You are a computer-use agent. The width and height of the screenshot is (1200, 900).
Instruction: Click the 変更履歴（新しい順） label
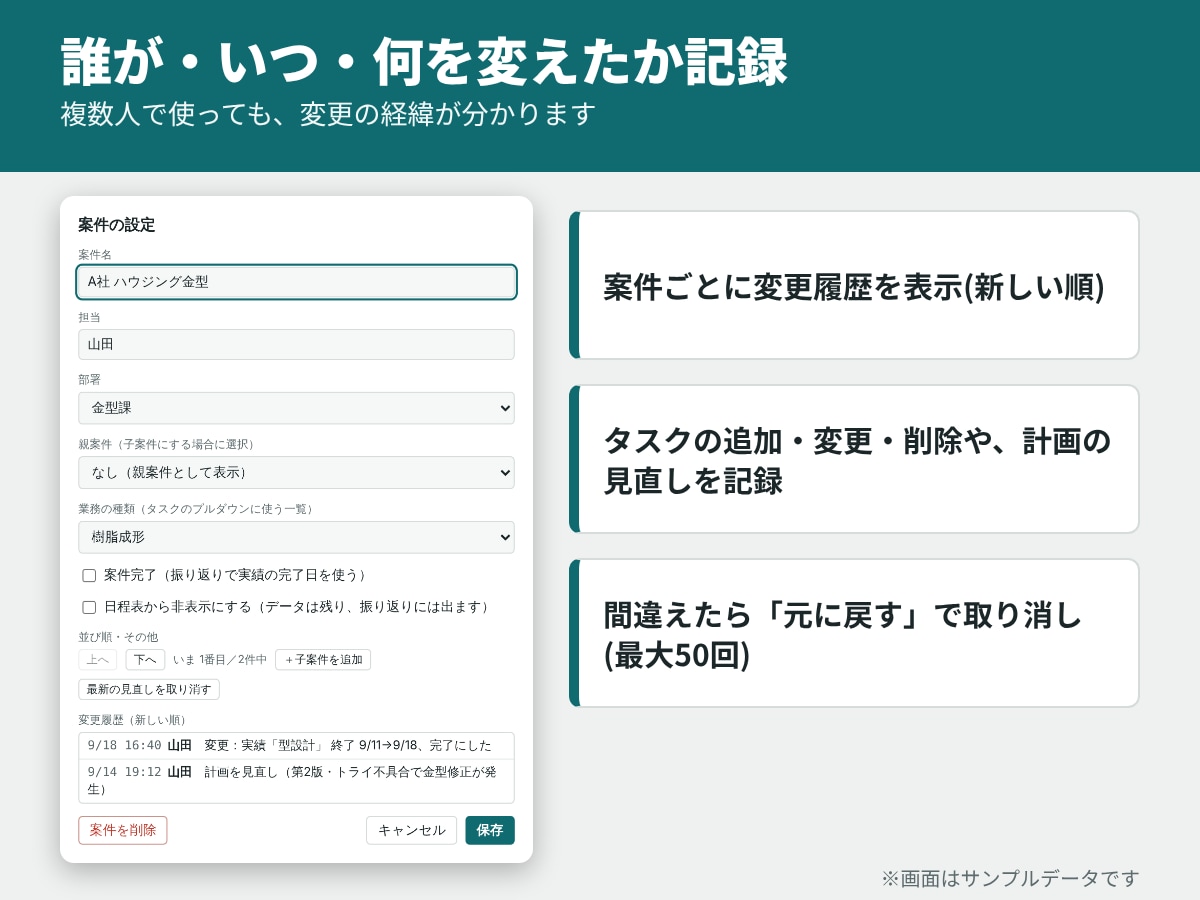pyautogui.click(x=134, y=720)
